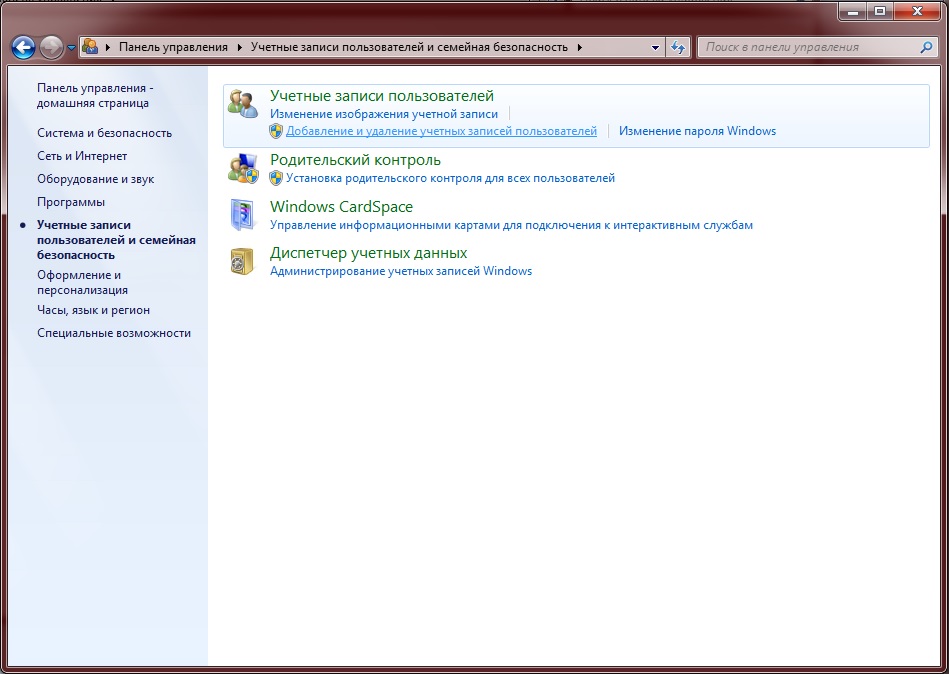
Task: Open Панель управления - домашняя страница link
Action: pyautogui.click(x=95, y=96)
